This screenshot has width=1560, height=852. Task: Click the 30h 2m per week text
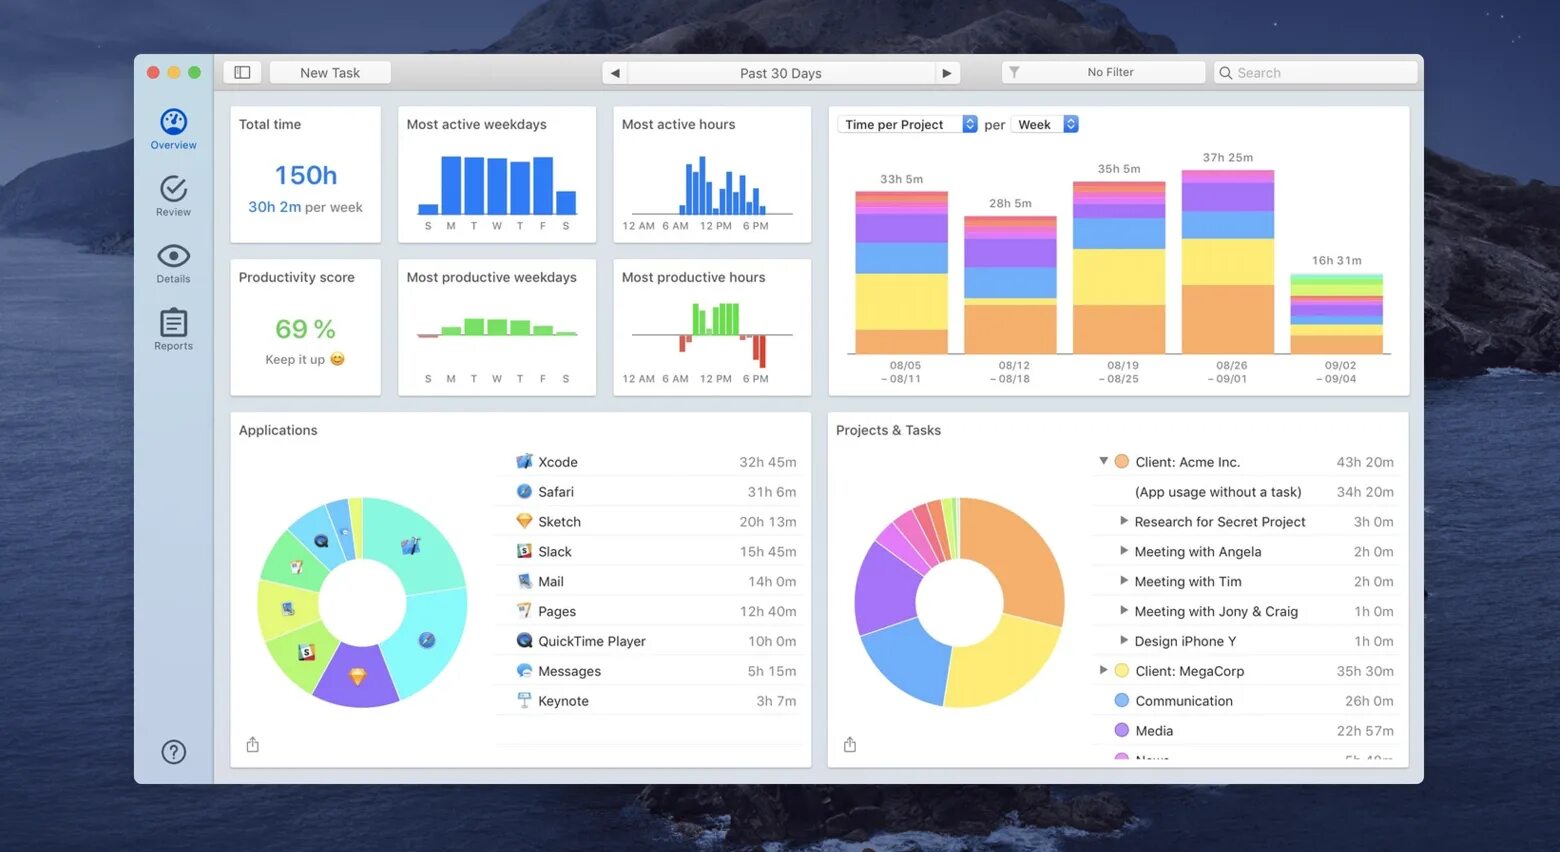pos(305,207)
